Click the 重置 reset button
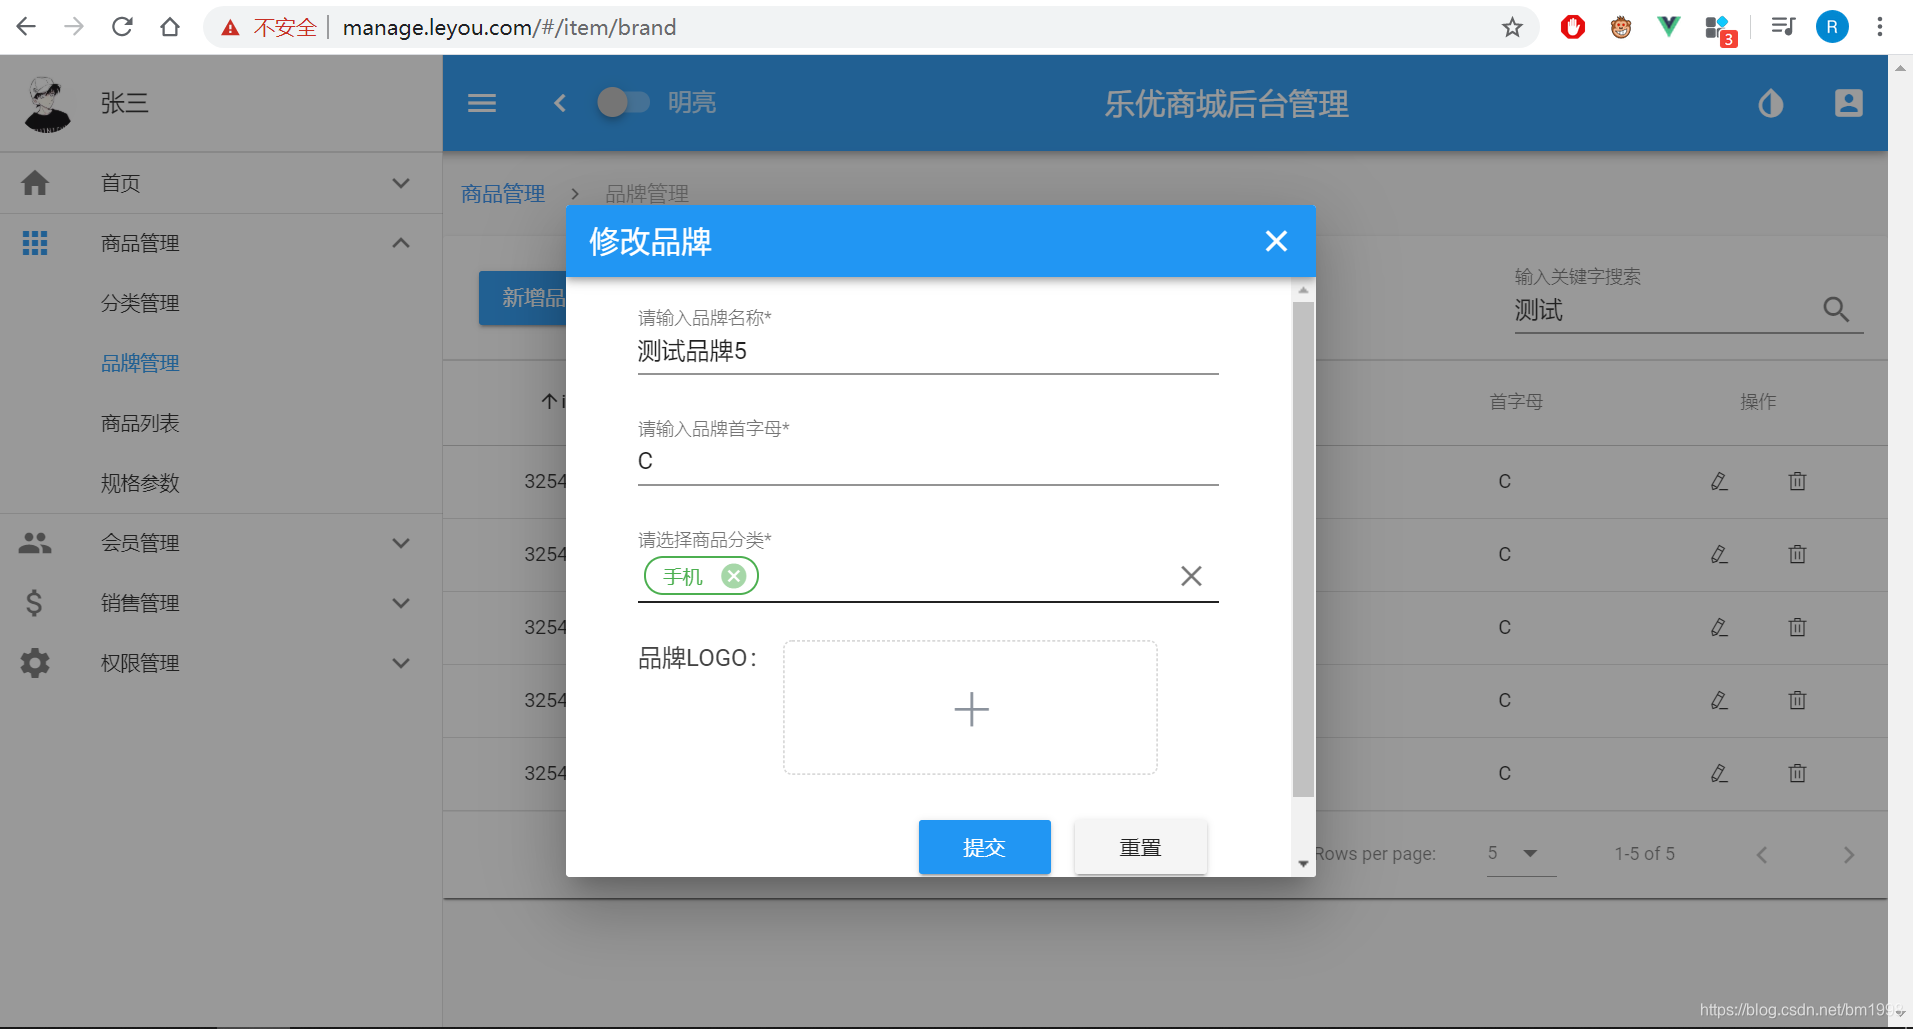The height and width of the screenshot is (1029, 1913). (x=1139, y=846)
